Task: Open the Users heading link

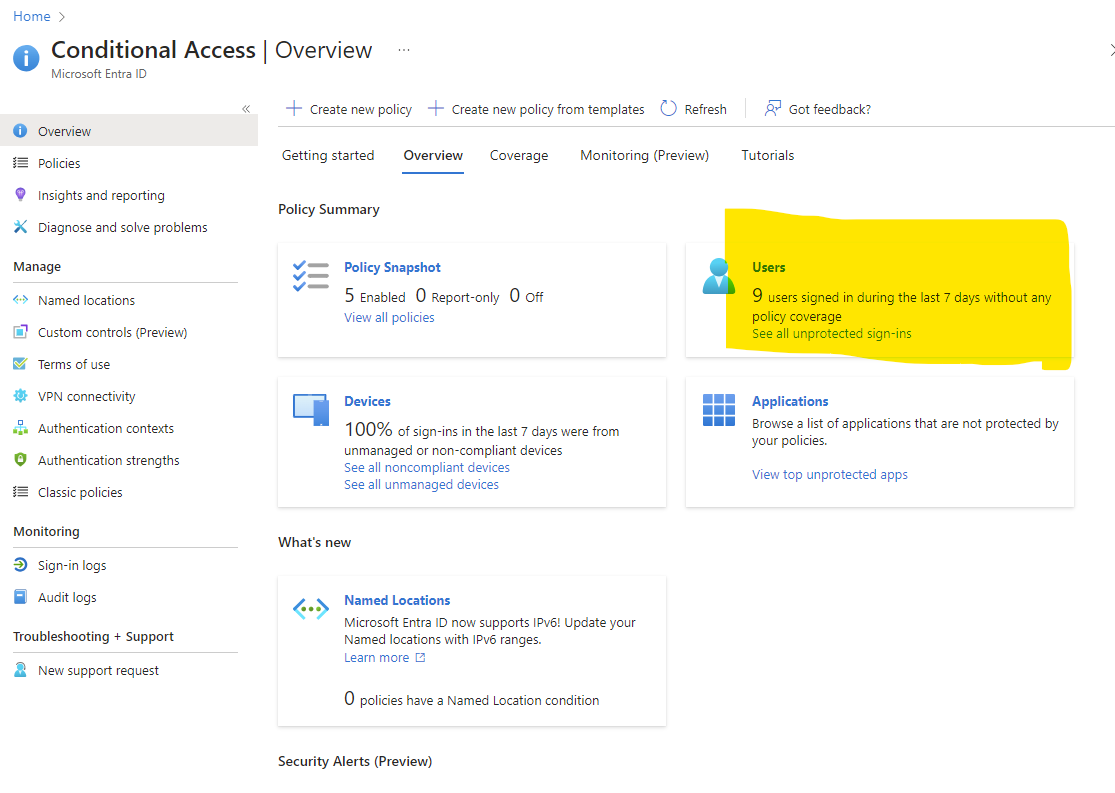Action: 769,267
